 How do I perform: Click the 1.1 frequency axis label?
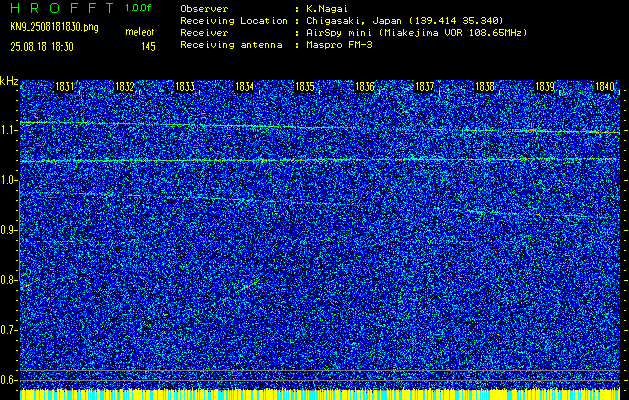[8, 130]
